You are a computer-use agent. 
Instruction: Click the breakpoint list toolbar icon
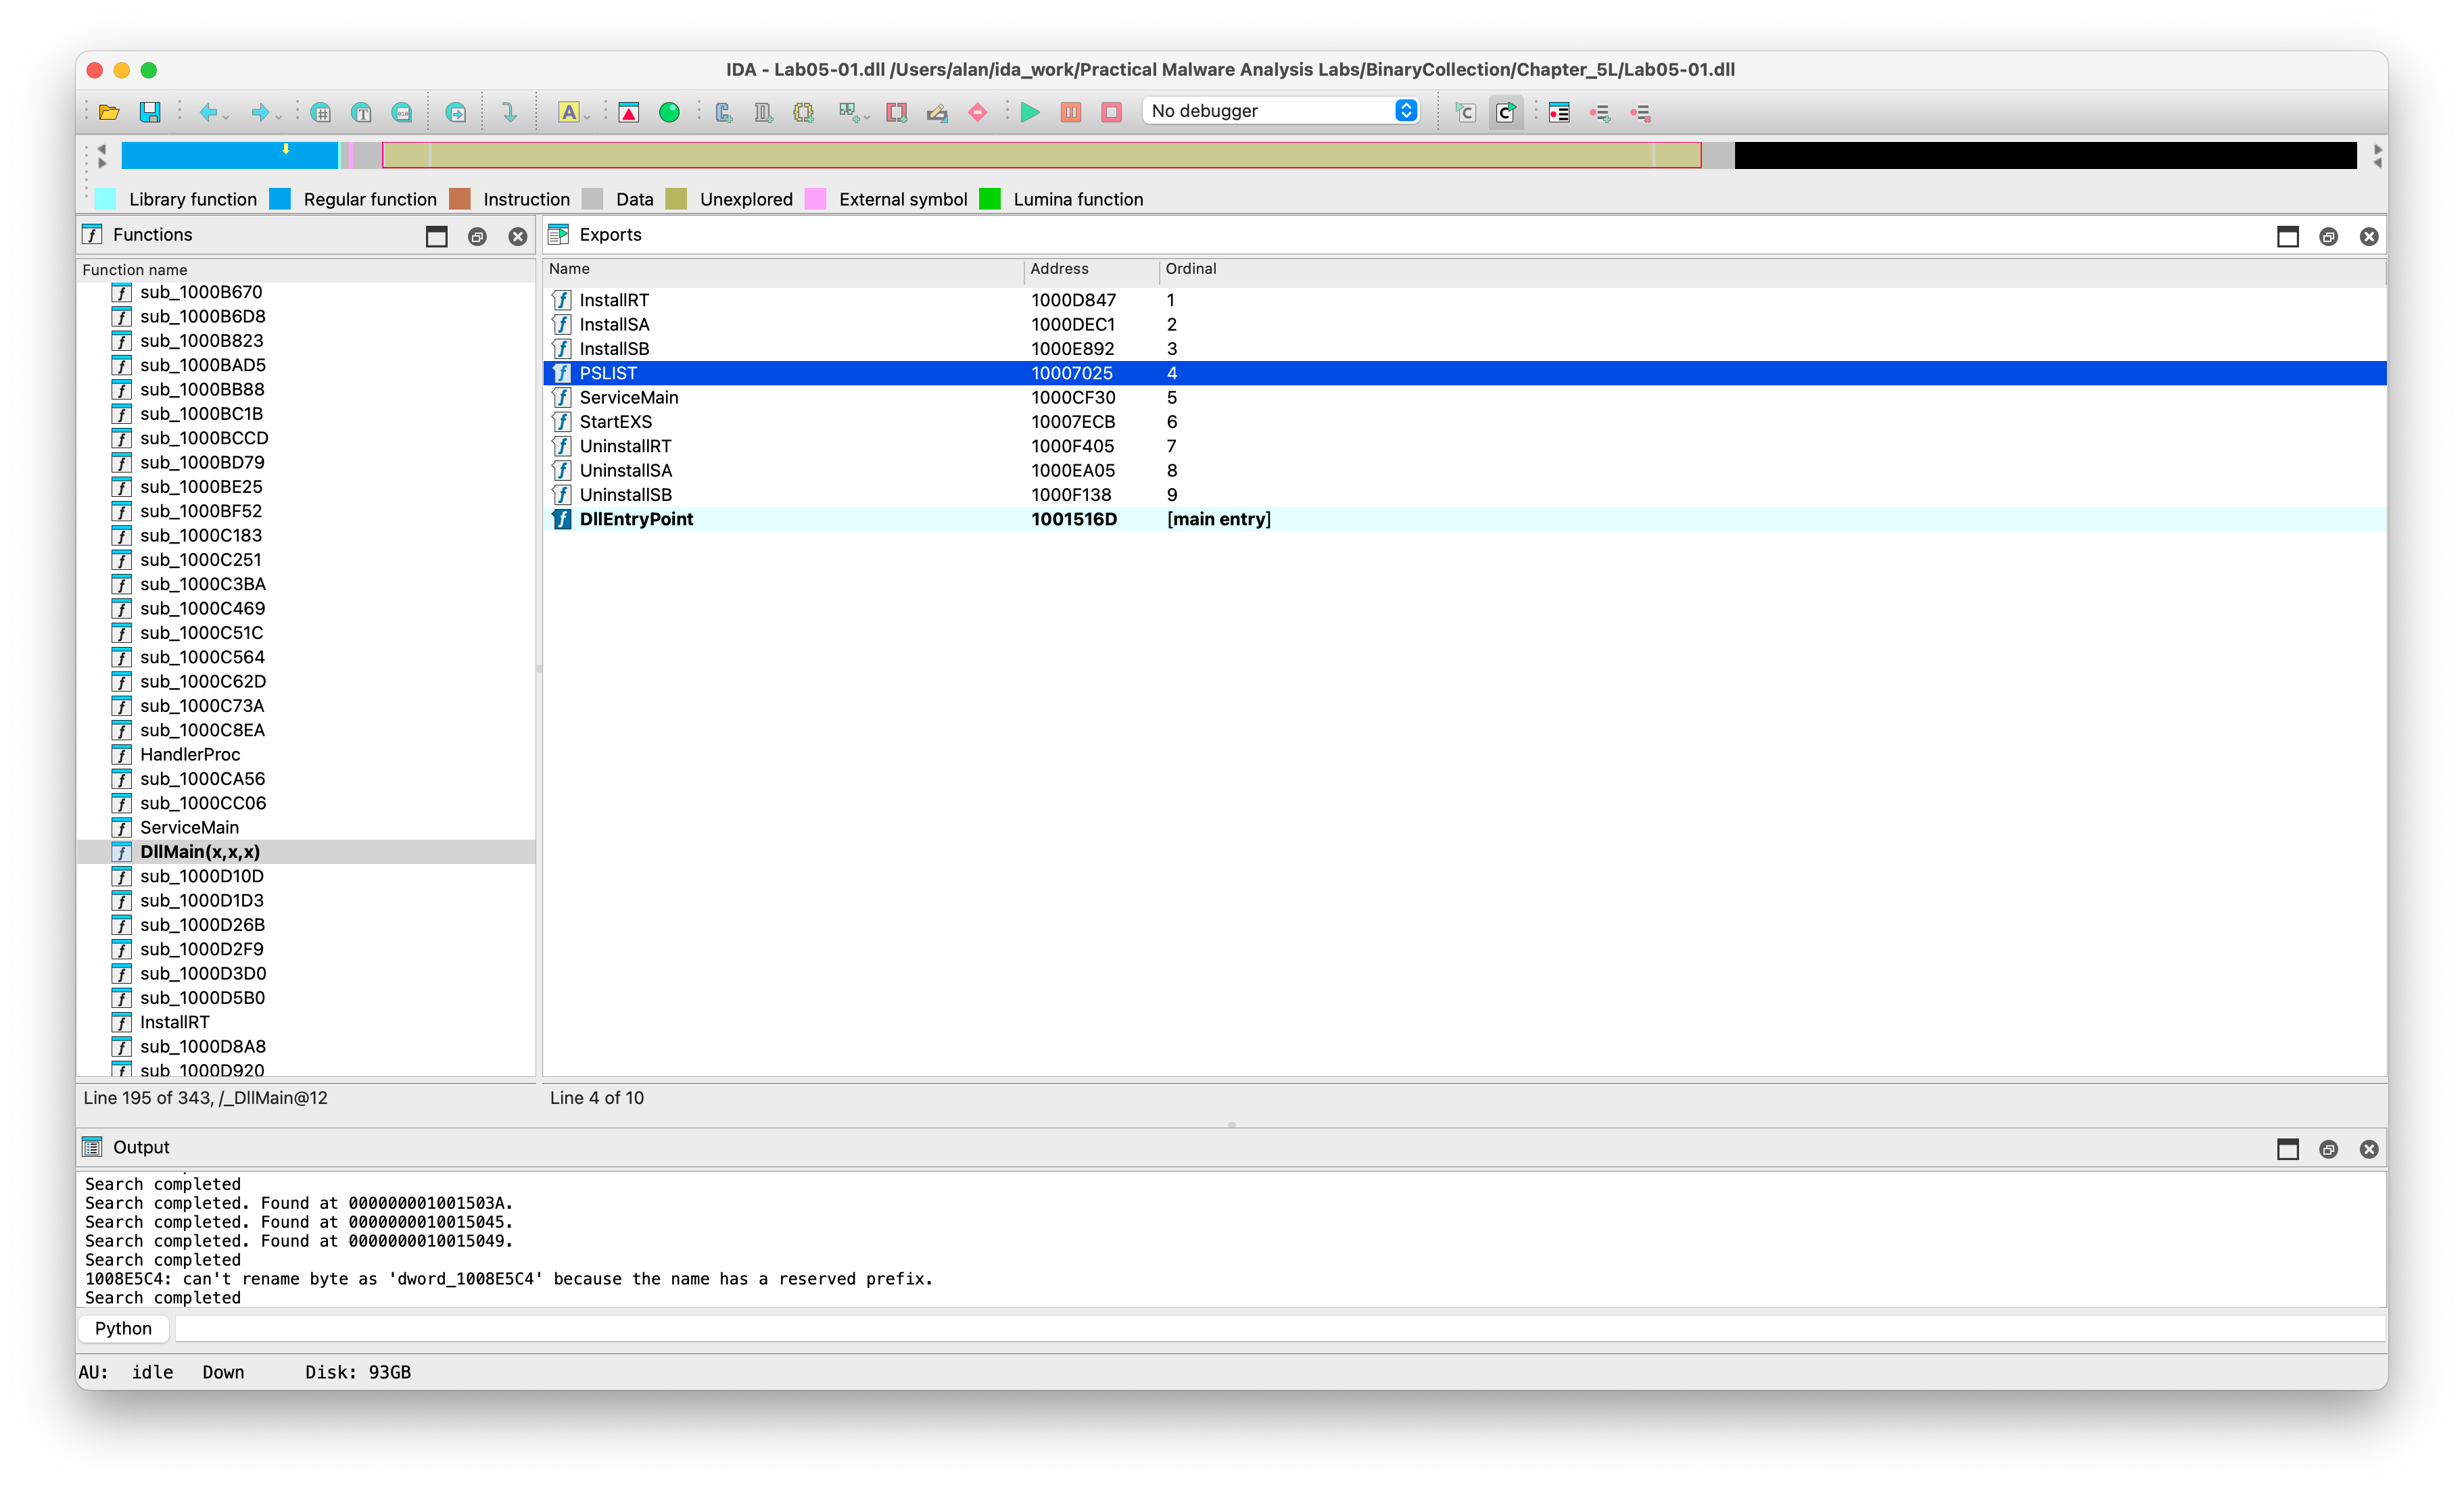pyautogui.click(x=1558, y=112)
